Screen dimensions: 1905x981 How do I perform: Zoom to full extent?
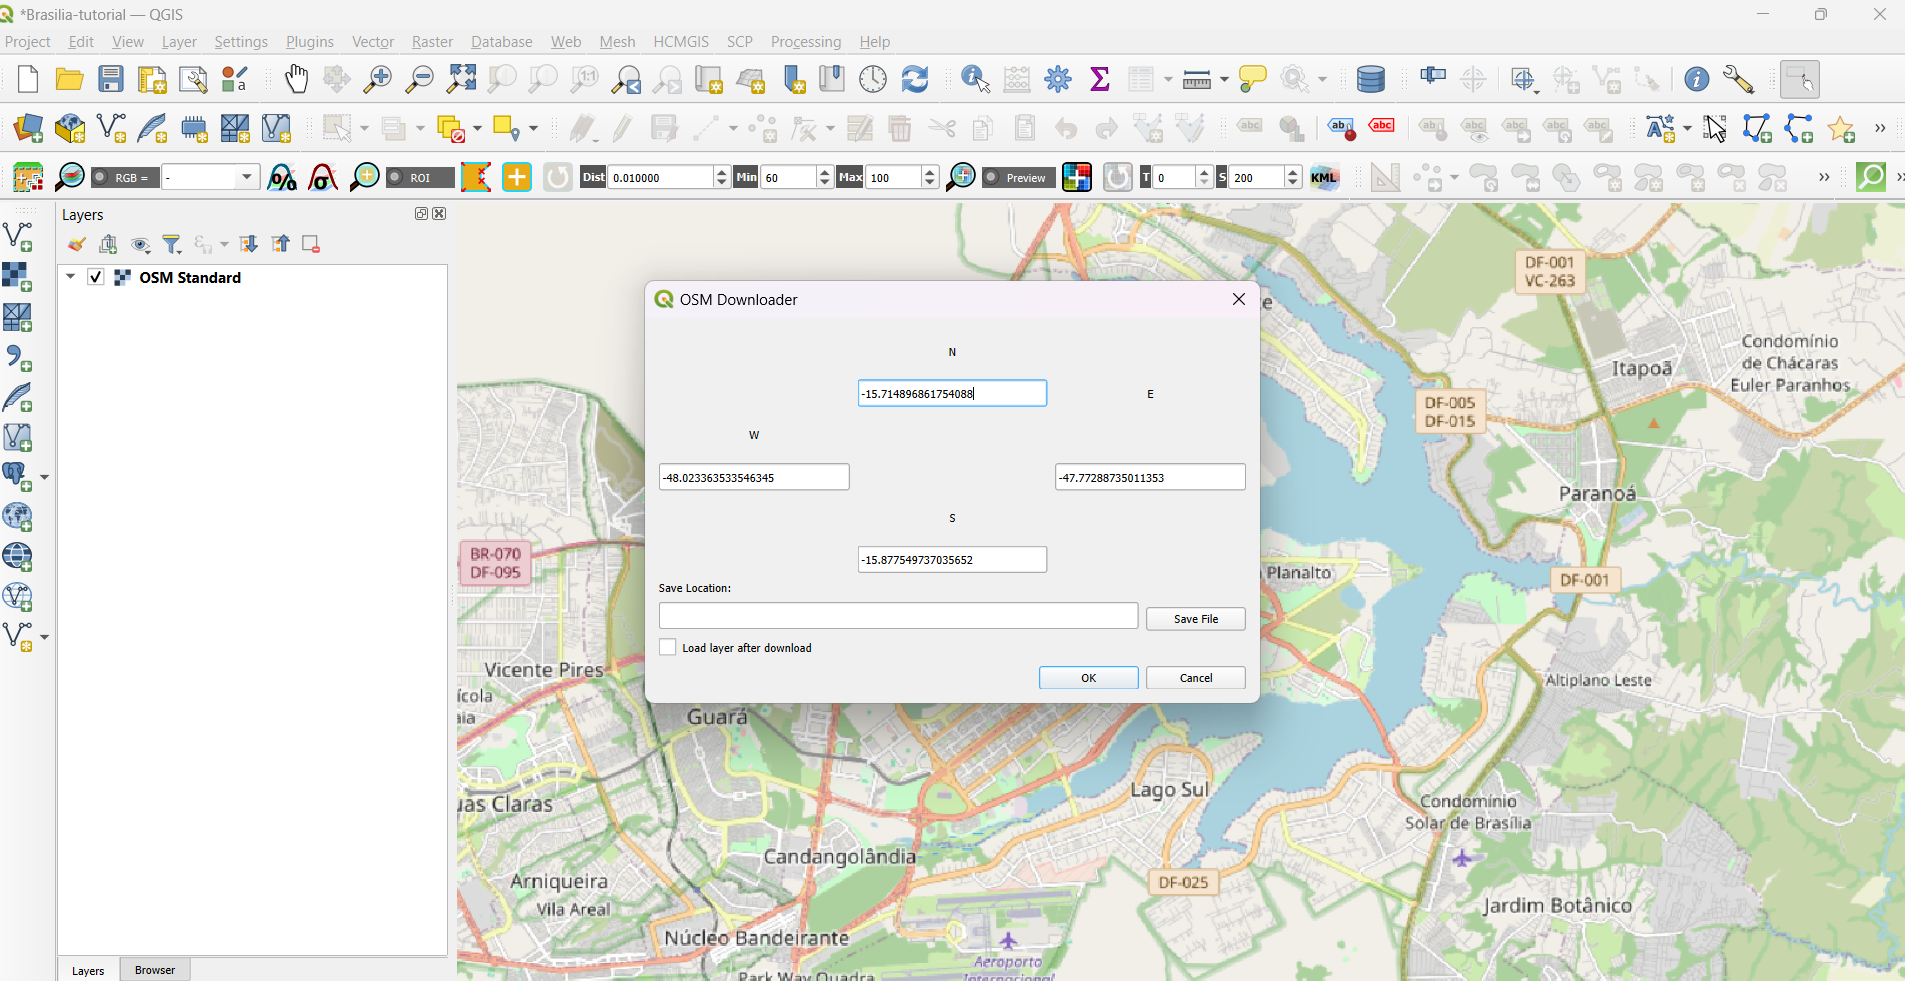tap(462, 79)
